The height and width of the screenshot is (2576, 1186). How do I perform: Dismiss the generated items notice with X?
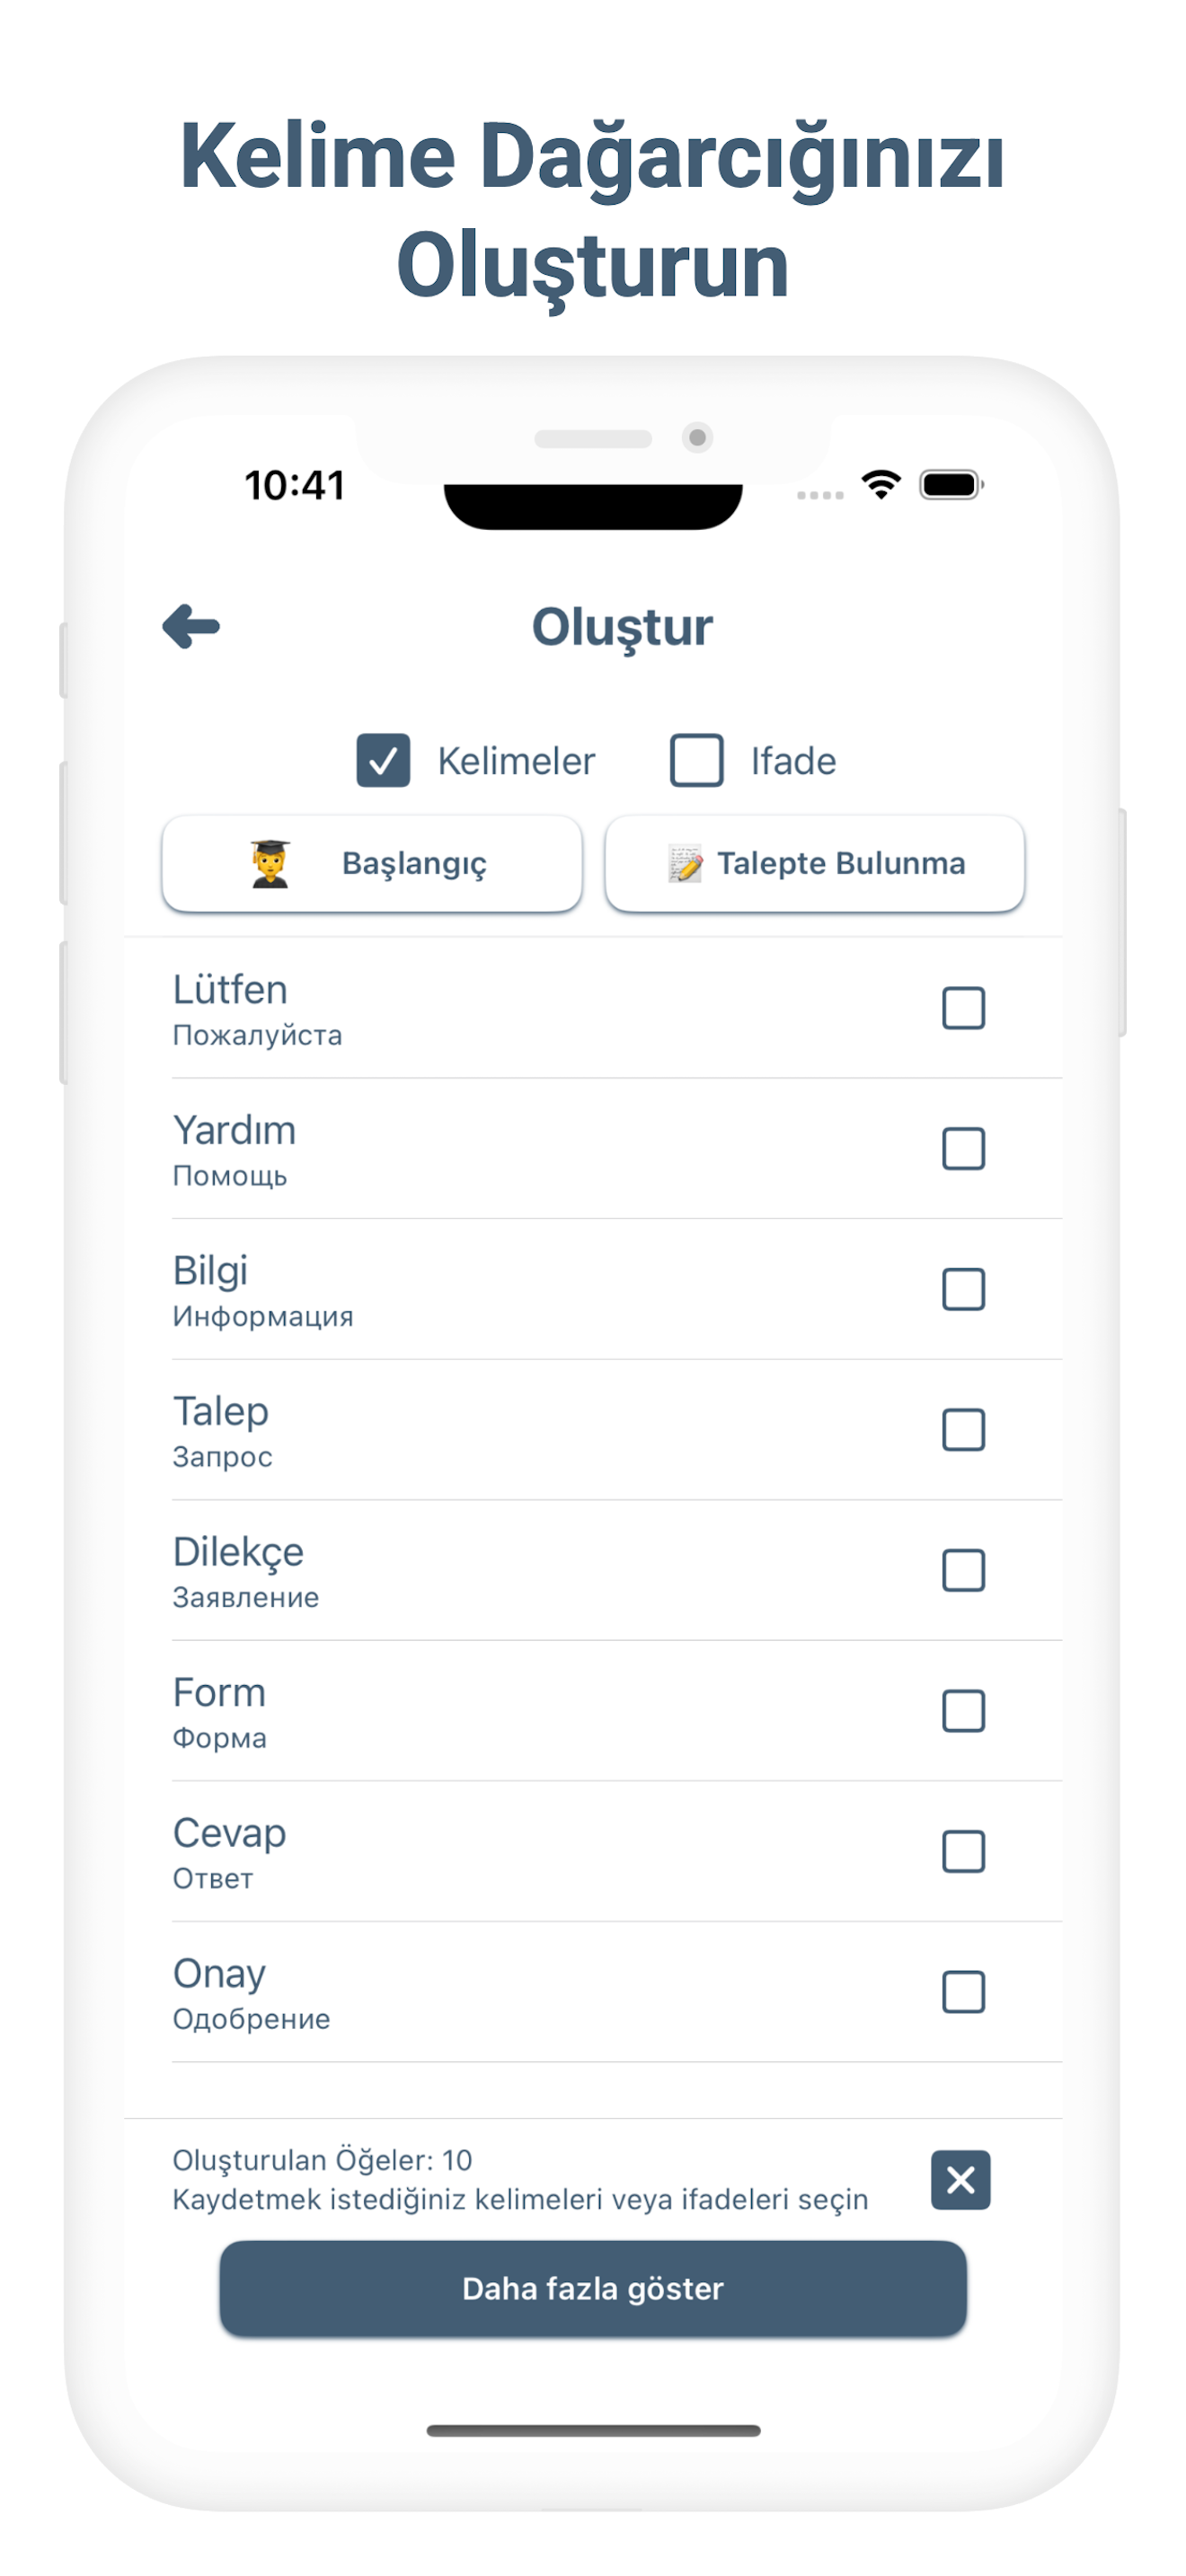(960, 2179)
